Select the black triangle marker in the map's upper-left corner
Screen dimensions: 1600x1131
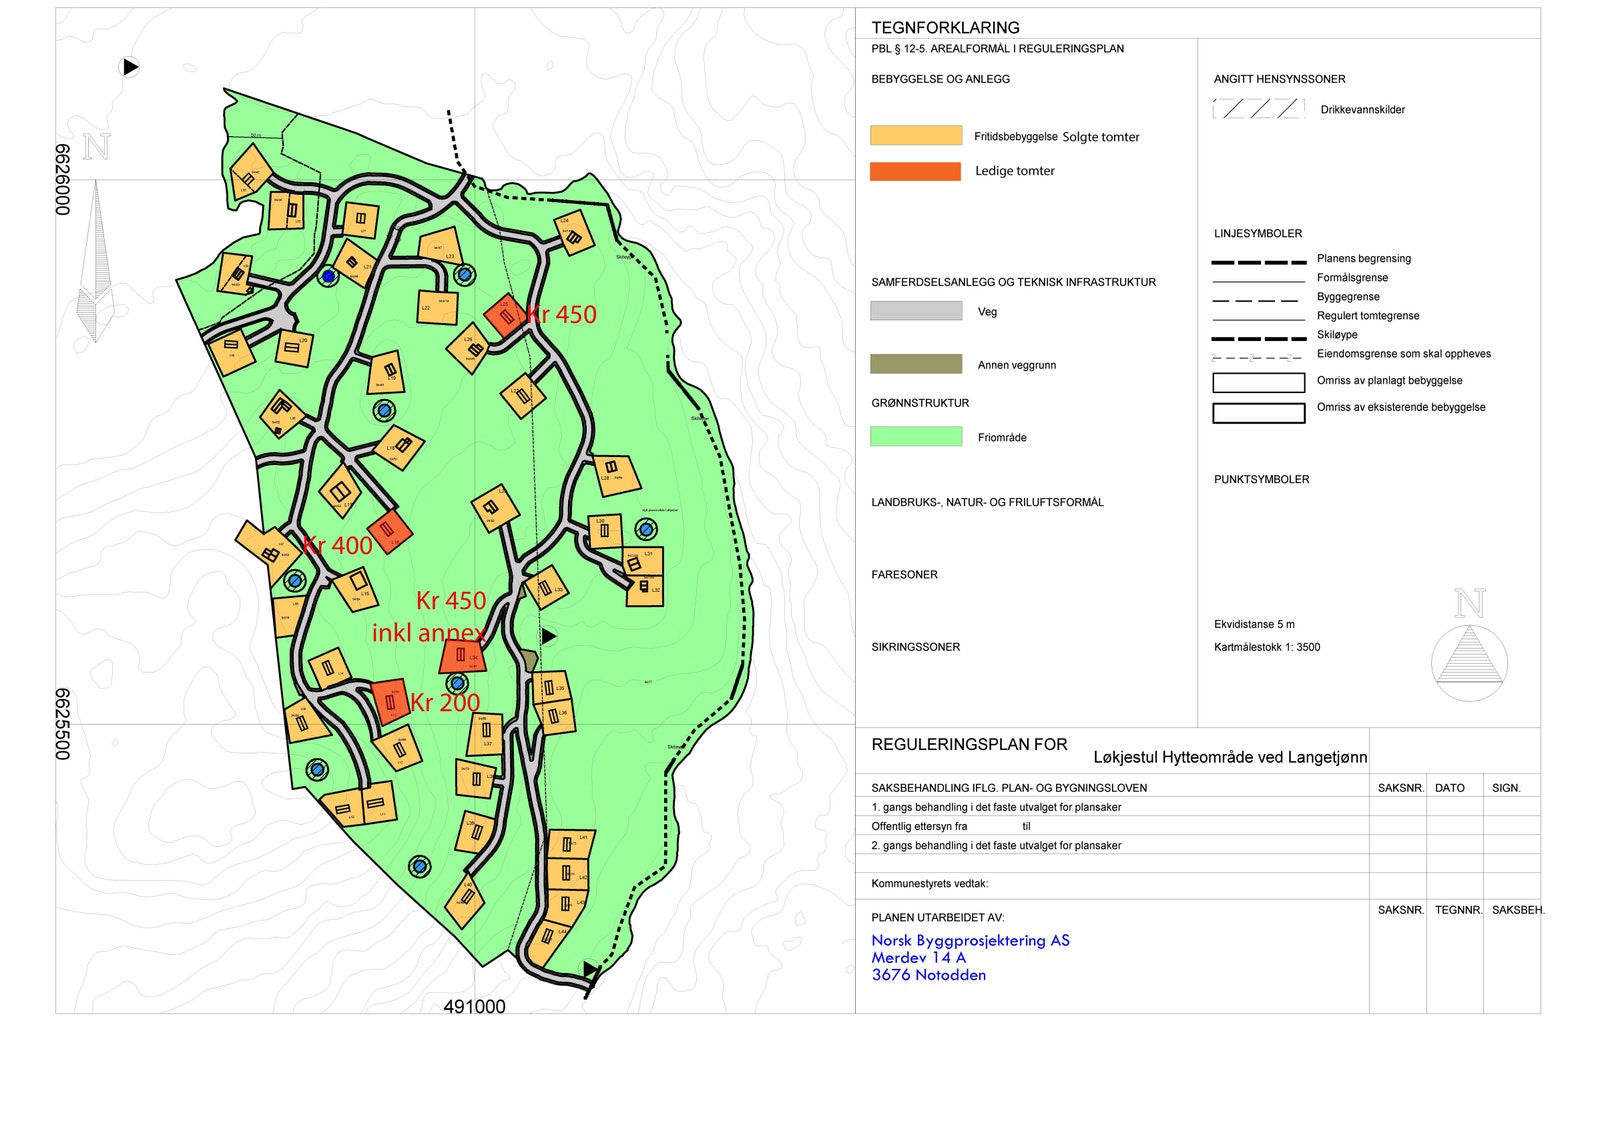tap(130, 67)
